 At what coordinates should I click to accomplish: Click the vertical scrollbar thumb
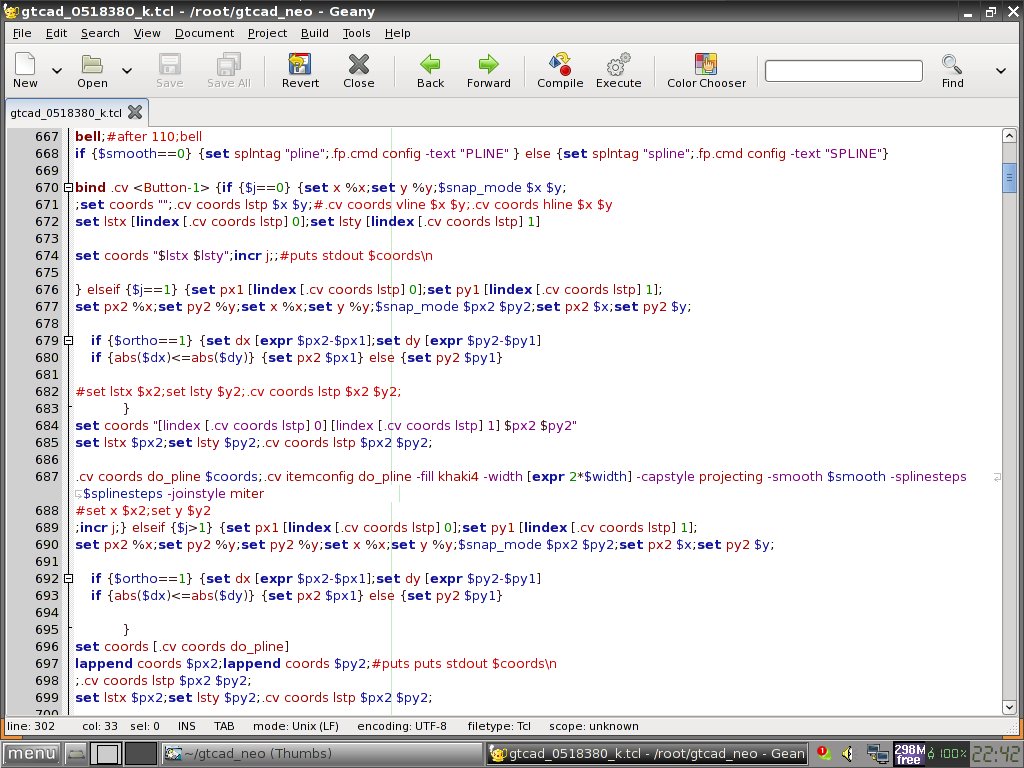(x=1009, y=177)
